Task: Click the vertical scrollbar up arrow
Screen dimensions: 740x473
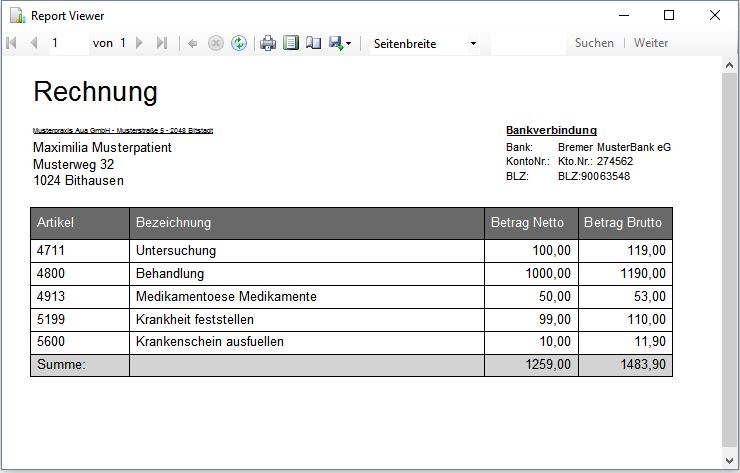Action: [730, 63]
